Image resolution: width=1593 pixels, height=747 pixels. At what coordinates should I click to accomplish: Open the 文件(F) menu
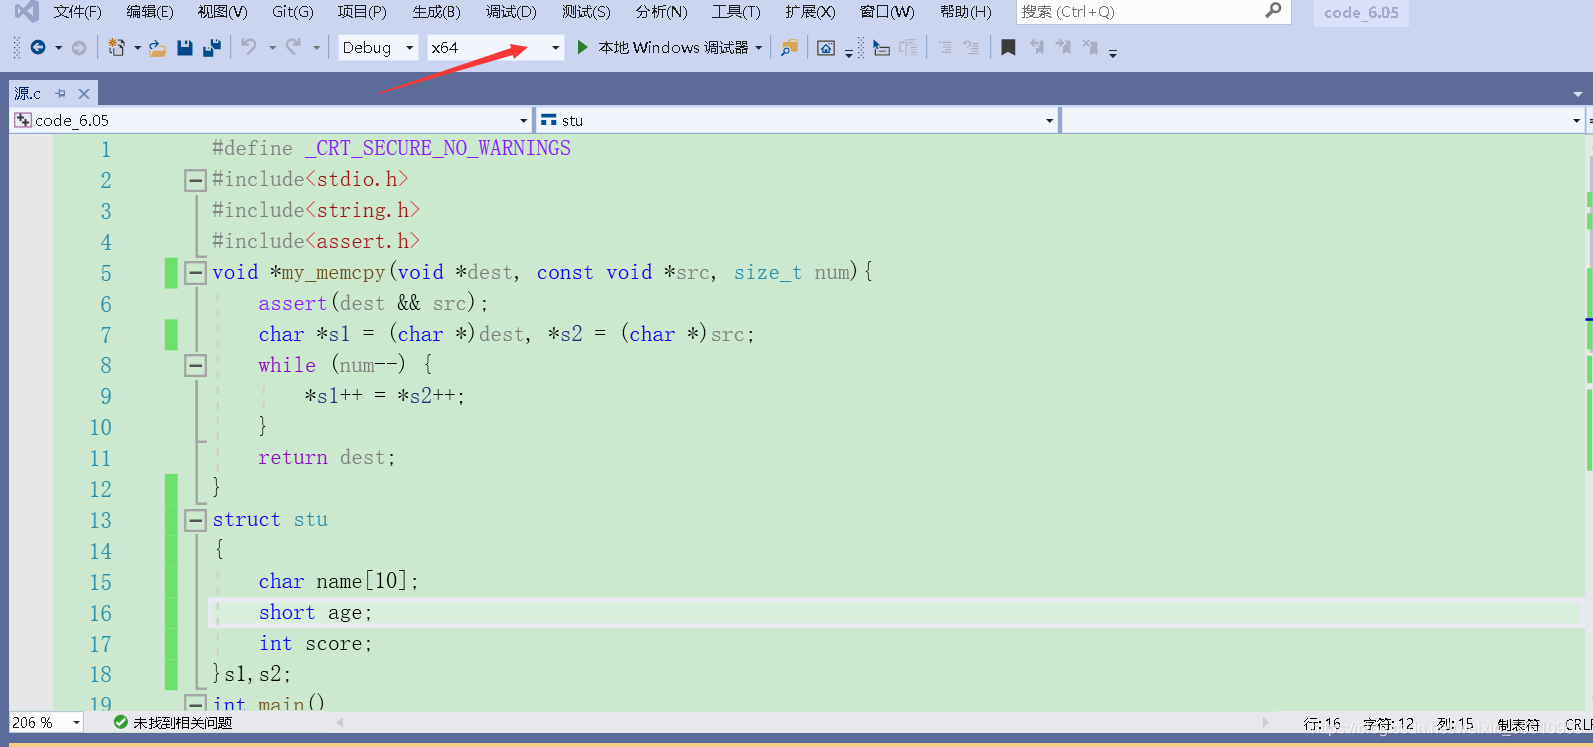pyautogui.click(x=78, y=12)
